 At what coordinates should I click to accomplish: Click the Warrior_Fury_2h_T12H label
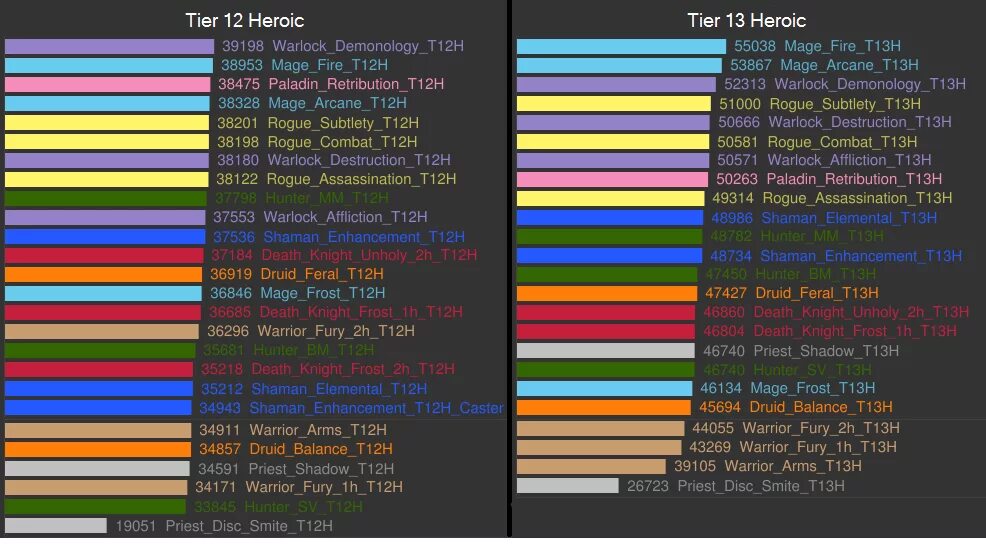pos(336,330)
